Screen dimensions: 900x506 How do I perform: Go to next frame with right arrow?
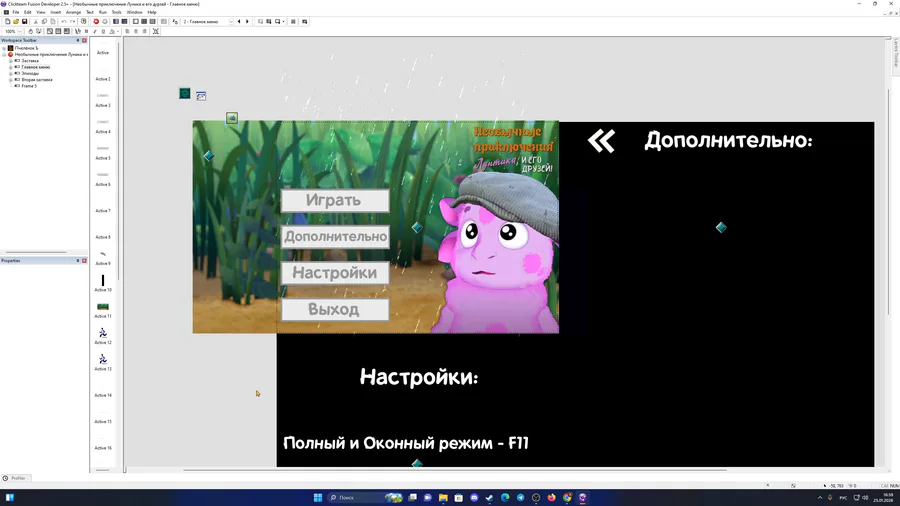[247, 21]
